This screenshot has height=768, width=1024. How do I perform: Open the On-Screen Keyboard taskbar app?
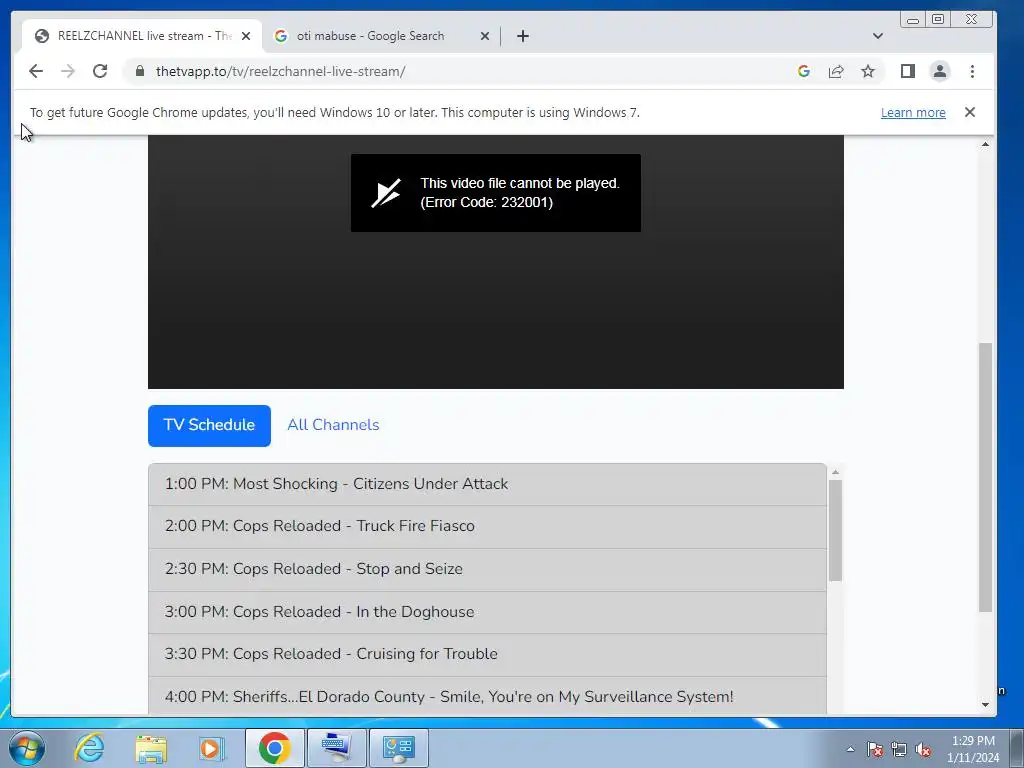(x=337, y=748)
